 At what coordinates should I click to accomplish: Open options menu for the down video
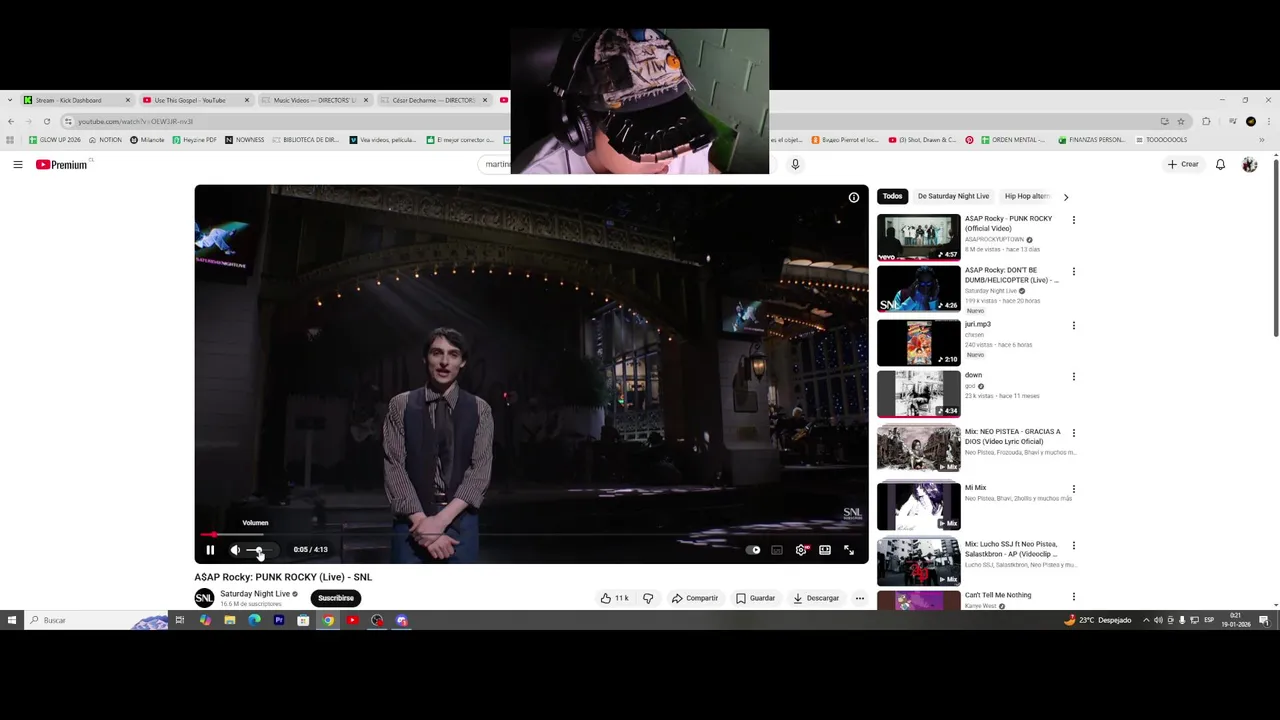click(1074, 377)
